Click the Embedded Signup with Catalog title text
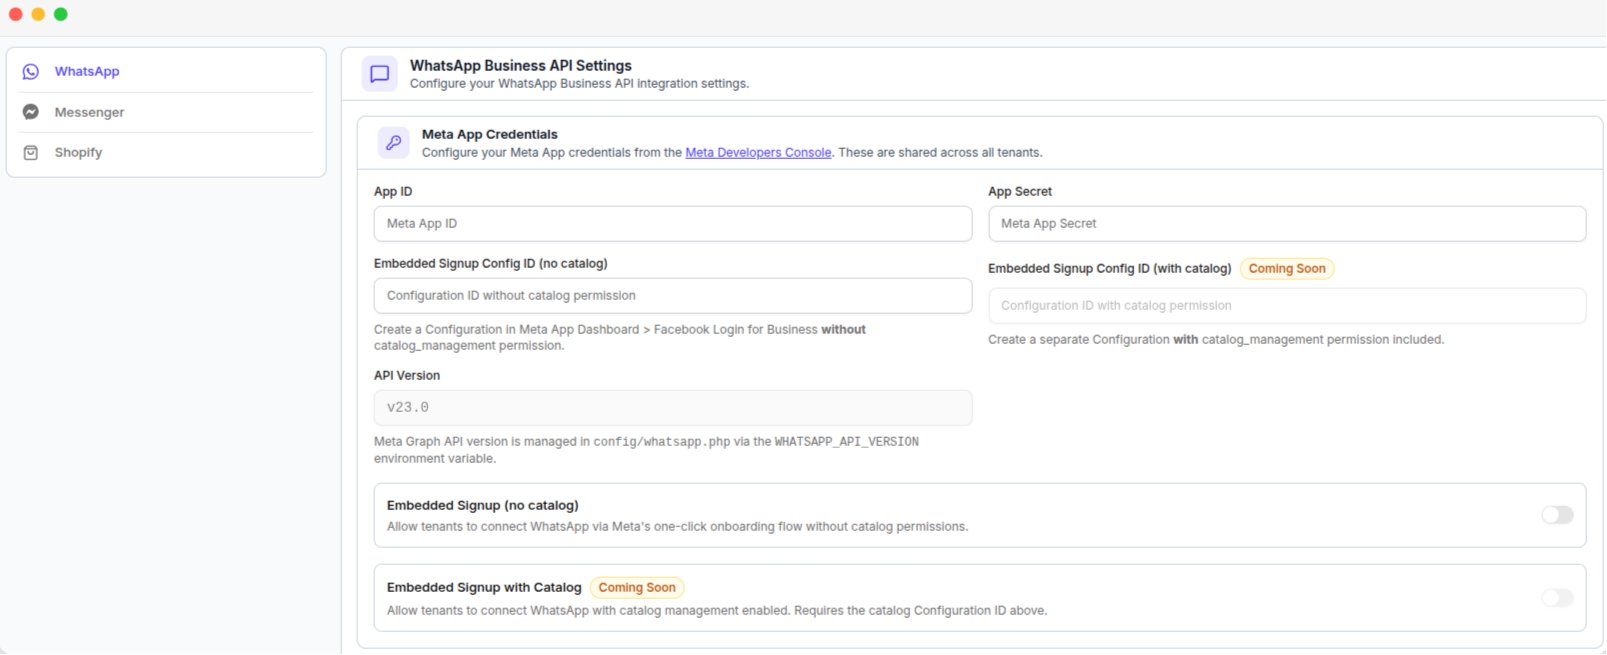 (484, 588)
